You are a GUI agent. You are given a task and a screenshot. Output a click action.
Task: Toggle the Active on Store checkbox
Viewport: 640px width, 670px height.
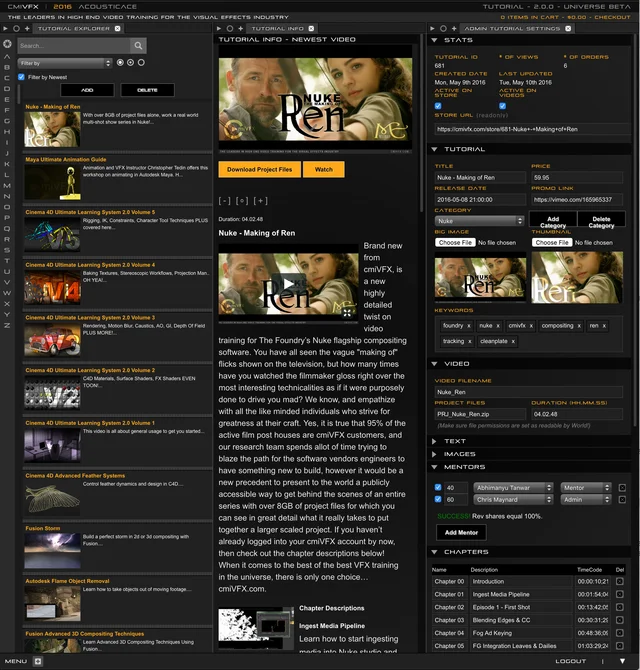click(x=438, y=106)
